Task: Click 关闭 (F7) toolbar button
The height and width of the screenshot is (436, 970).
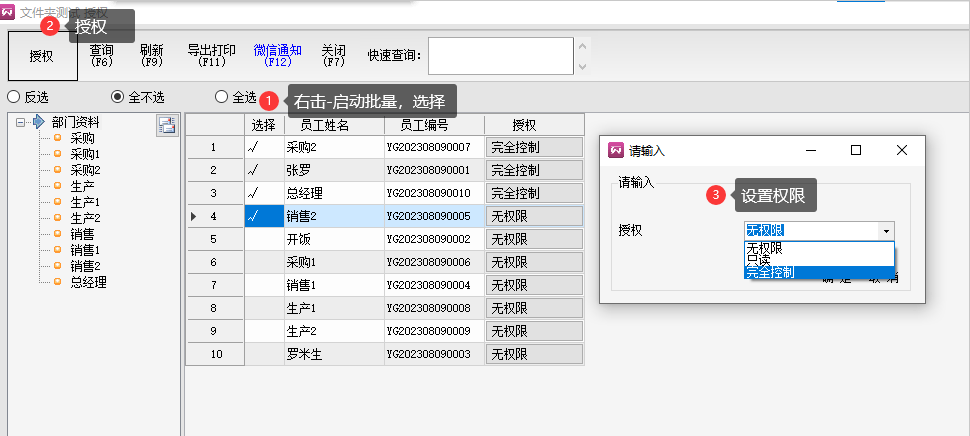Action: pos(333,55)
